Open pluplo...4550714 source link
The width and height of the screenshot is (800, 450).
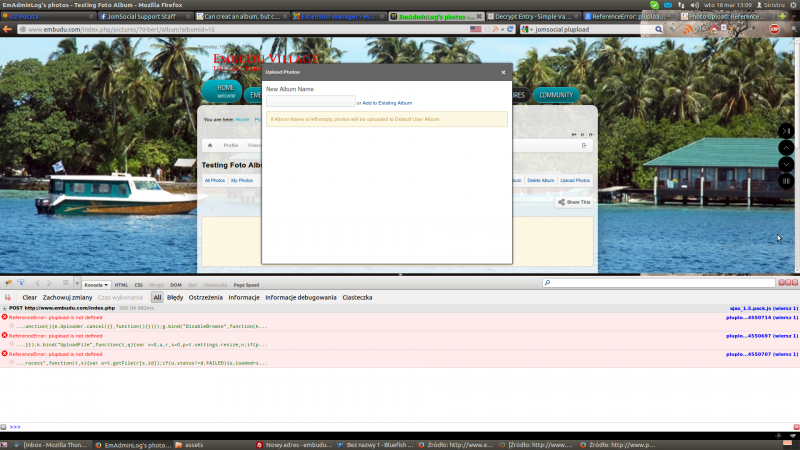coord(762,317)
